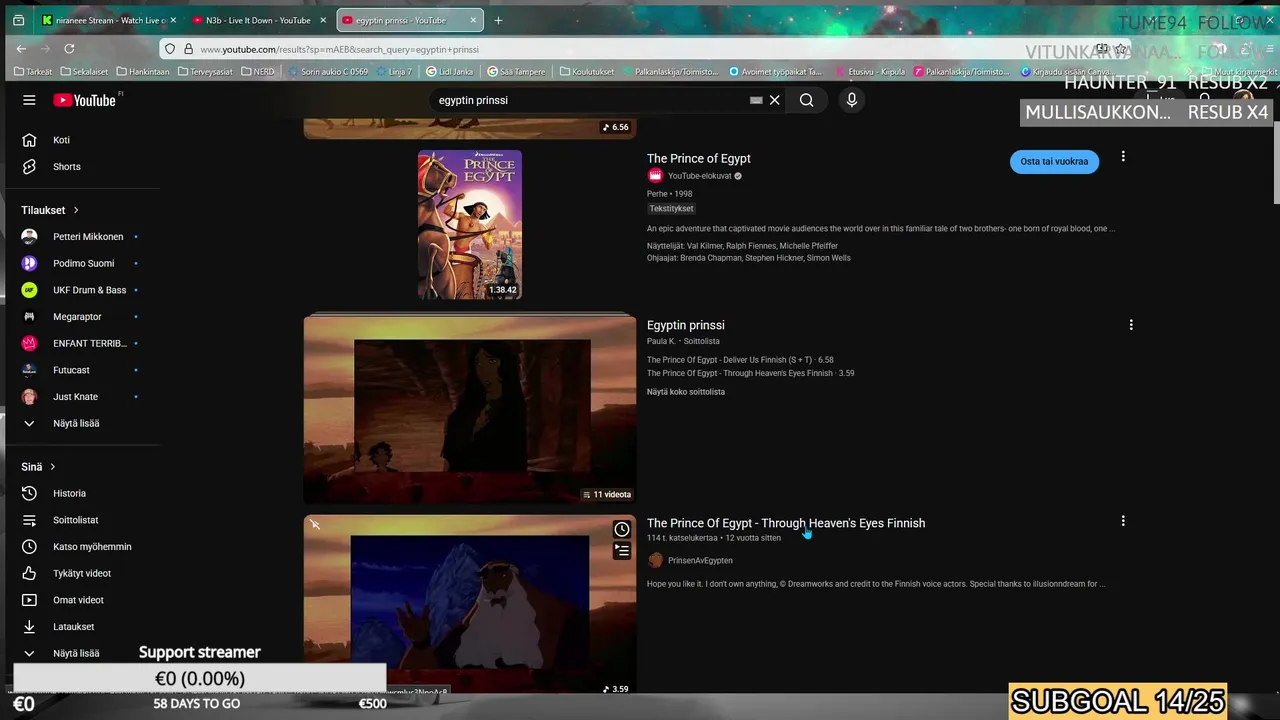Open the on-screen keyboard icon in search
This screenshot has width=1280, height=720.
point(756,100)
